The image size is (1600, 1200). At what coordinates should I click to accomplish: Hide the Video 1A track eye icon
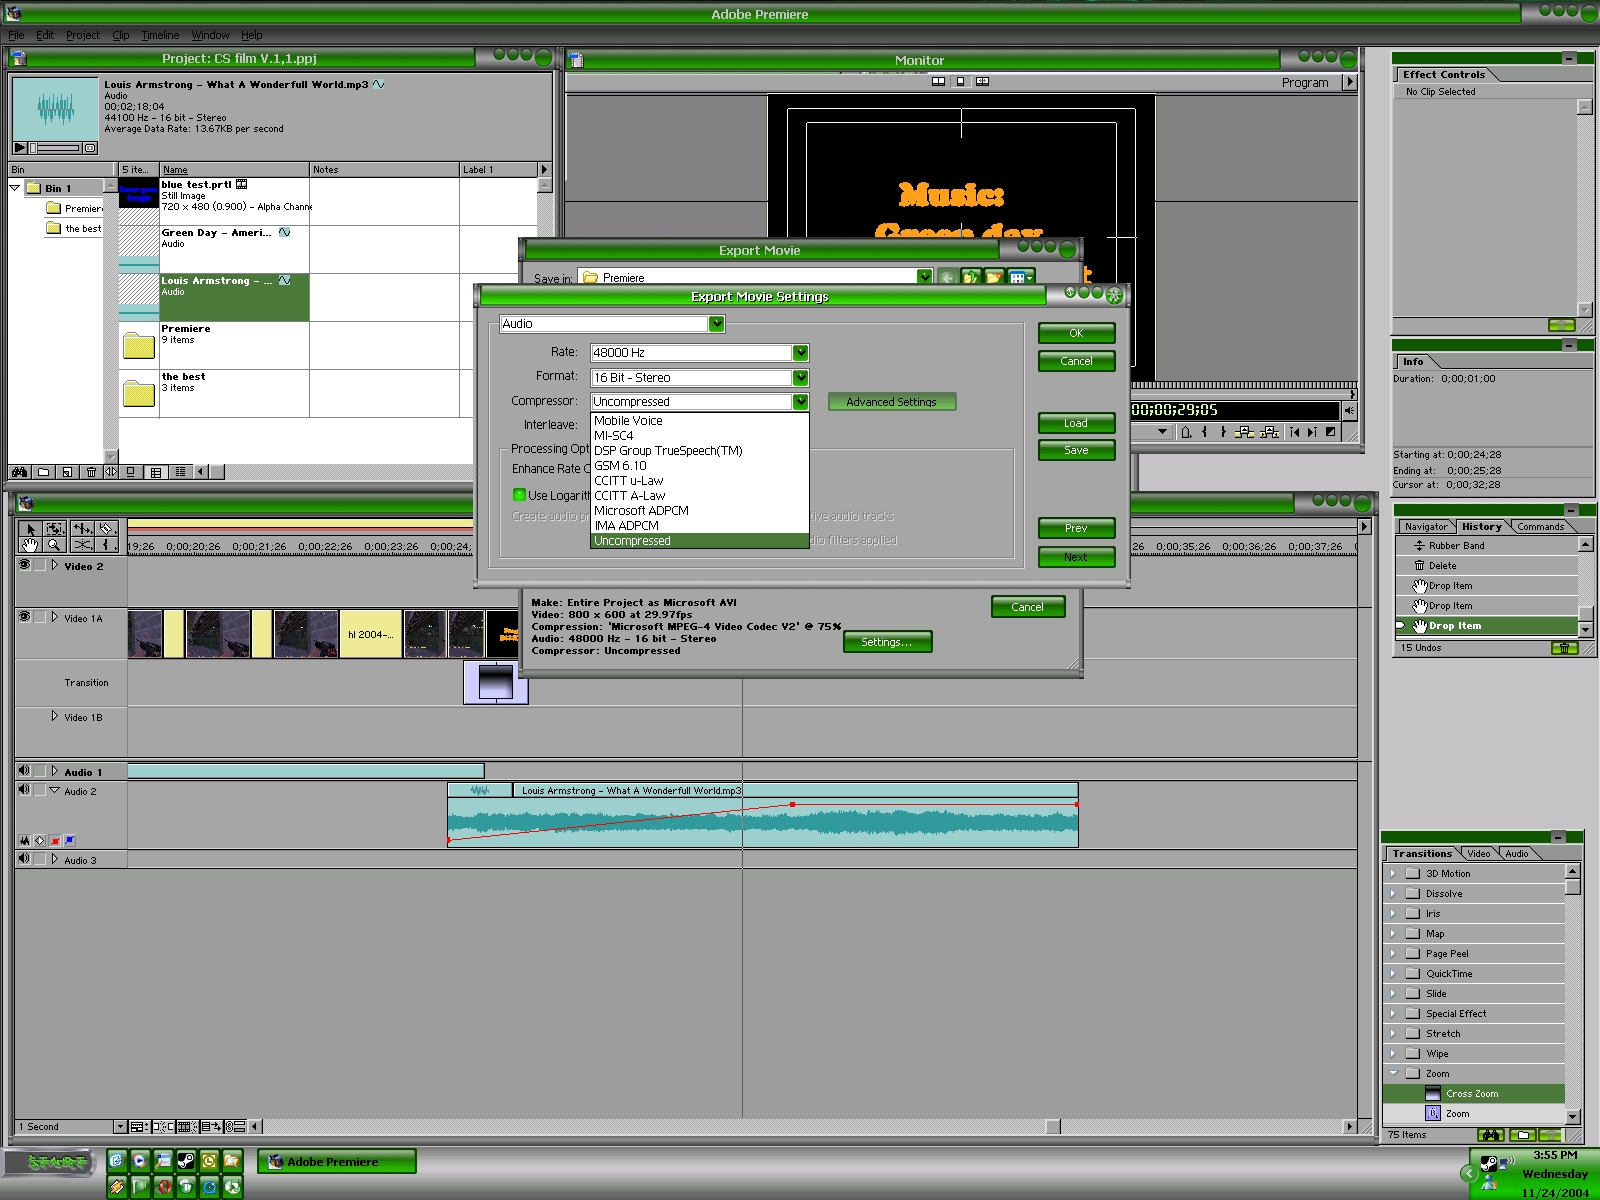(x=24, y=617)
